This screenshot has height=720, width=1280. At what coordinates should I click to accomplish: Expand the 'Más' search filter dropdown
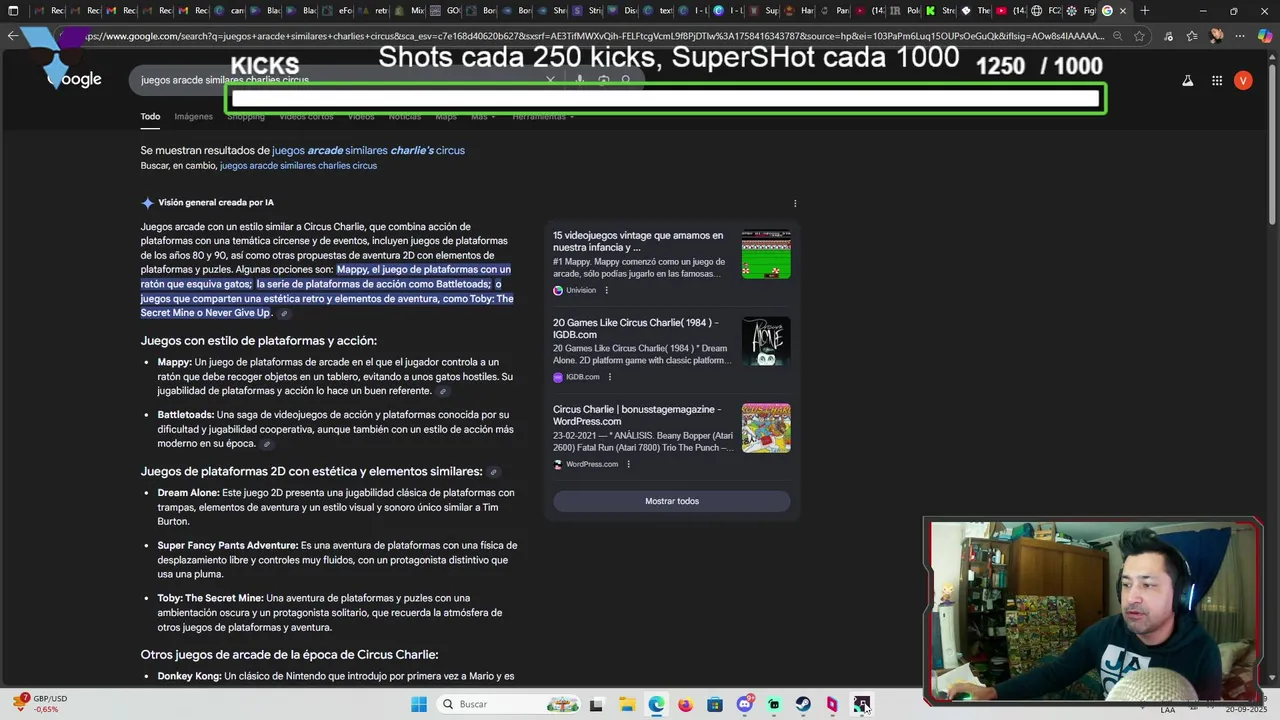pyautogui.click(x=482, y=117)
